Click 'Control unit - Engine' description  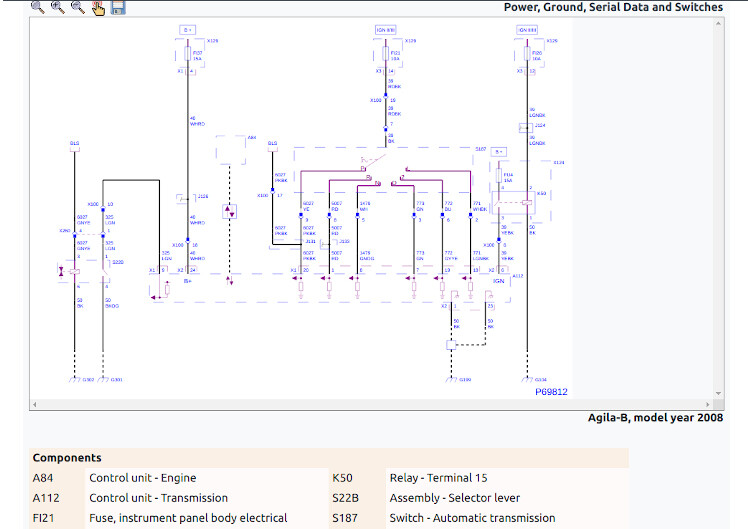pos(143,478)
